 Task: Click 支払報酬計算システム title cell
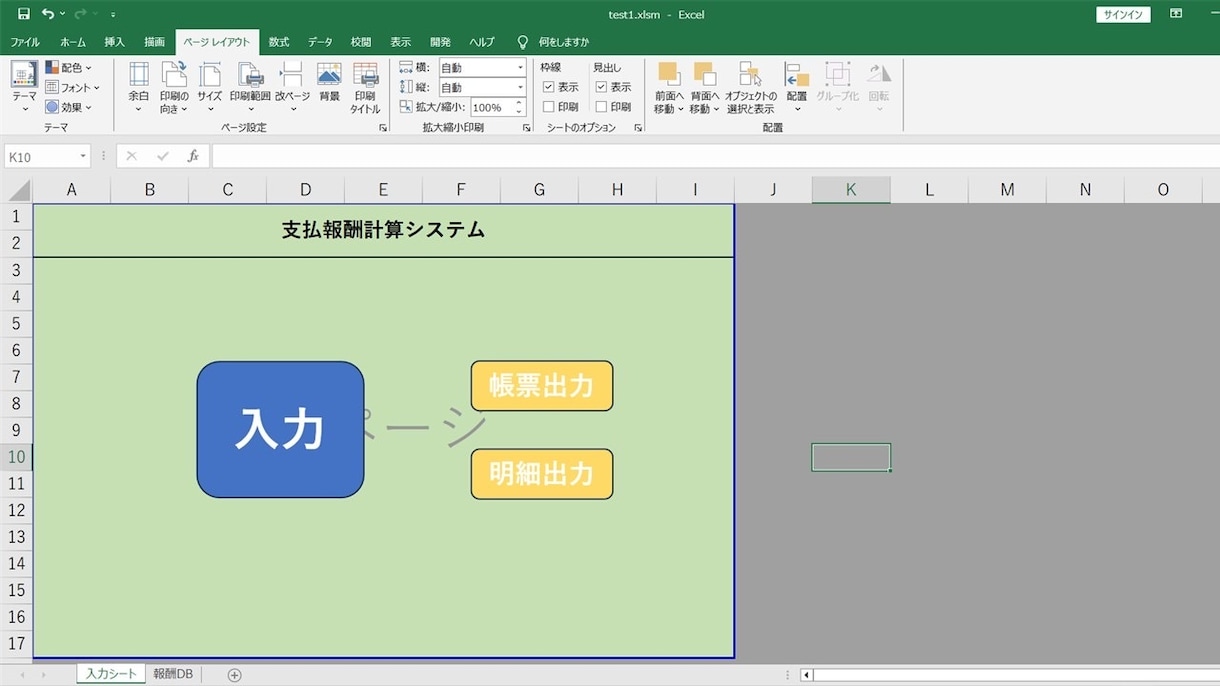coord(383,230)
